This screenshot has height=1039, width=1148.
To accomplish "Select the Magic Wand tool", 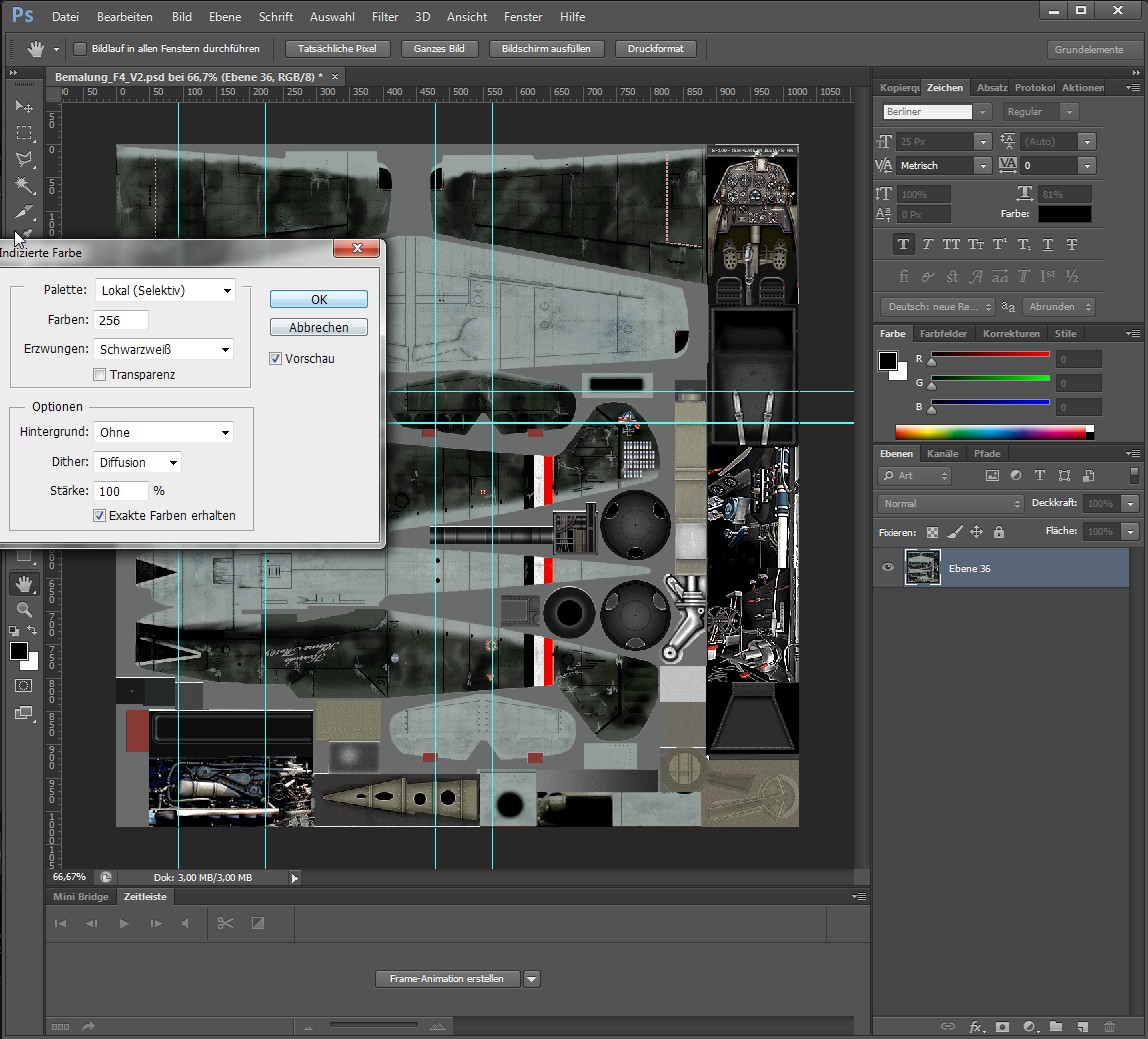I will (x=24, y=185).
